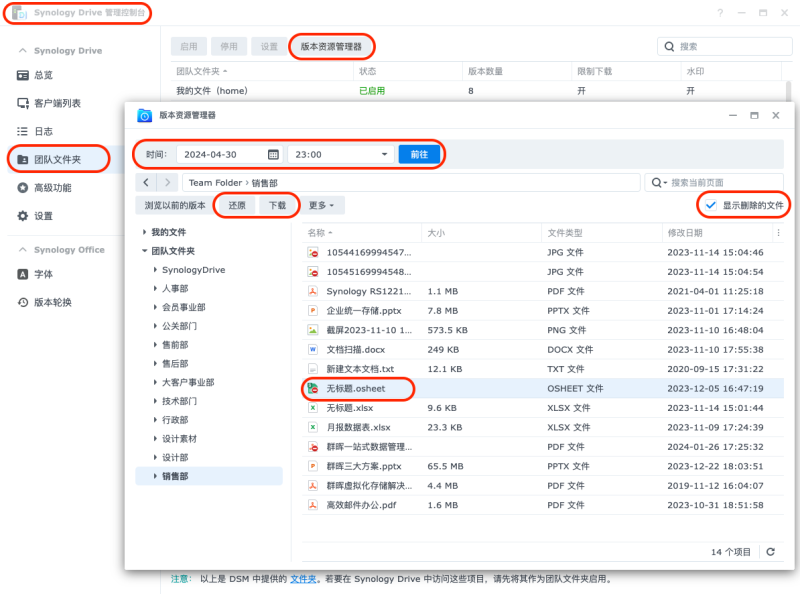Click the refresh icon next to 14 个项目
Image resolution: width=800 pixels, height=594 pixels.
[x=770, y=552]
